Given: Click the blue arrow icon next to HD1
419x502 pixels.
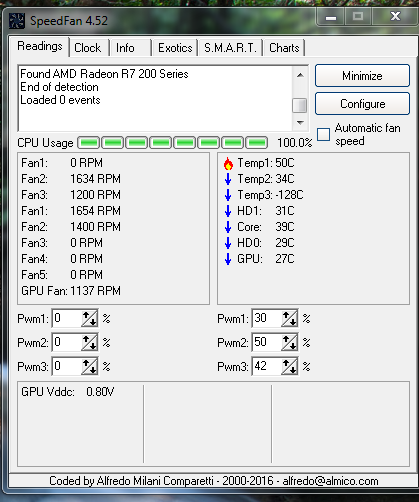Looking at the screenshot, I should point(228,211).
